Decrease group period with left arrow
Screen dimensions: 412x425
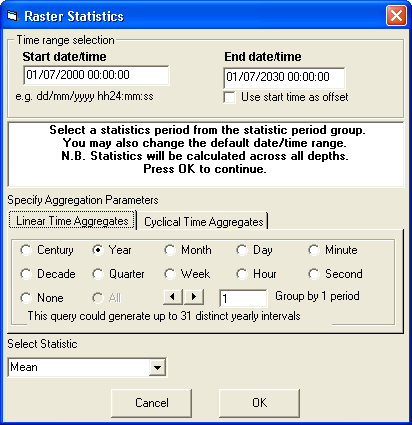click(x=173, y=297)
